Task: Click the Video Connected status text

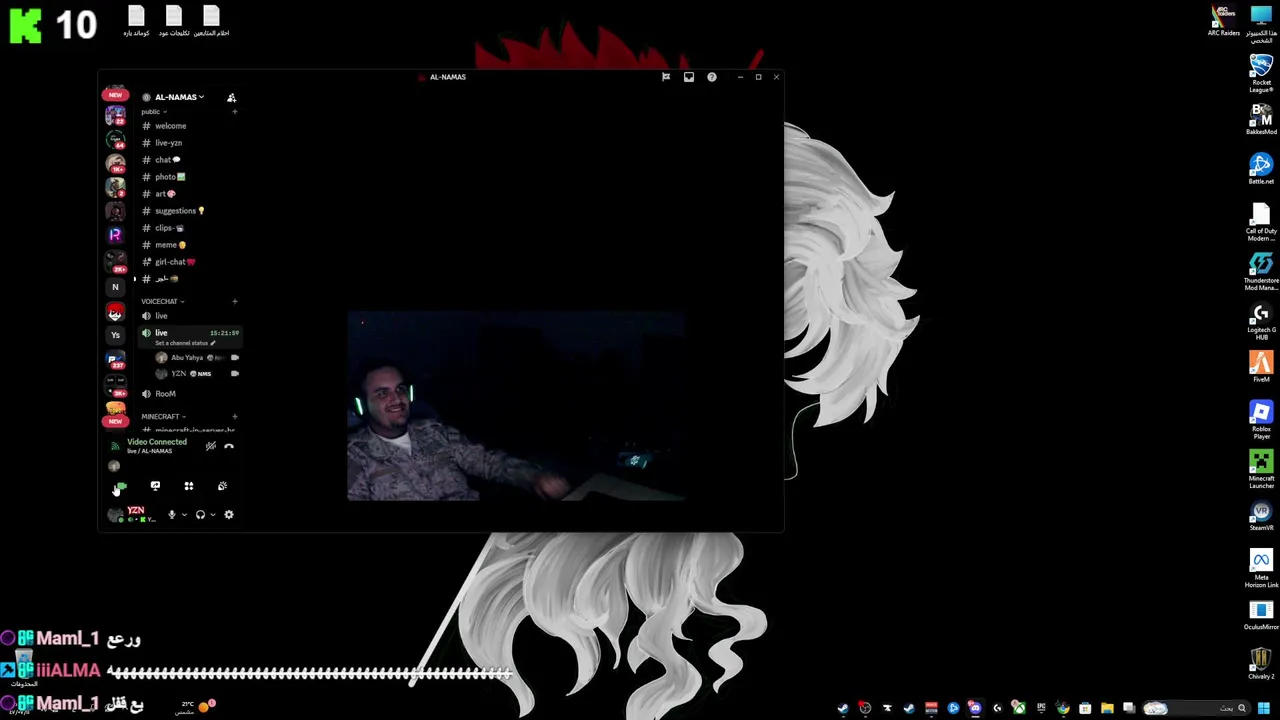Action: pos(156,442)
